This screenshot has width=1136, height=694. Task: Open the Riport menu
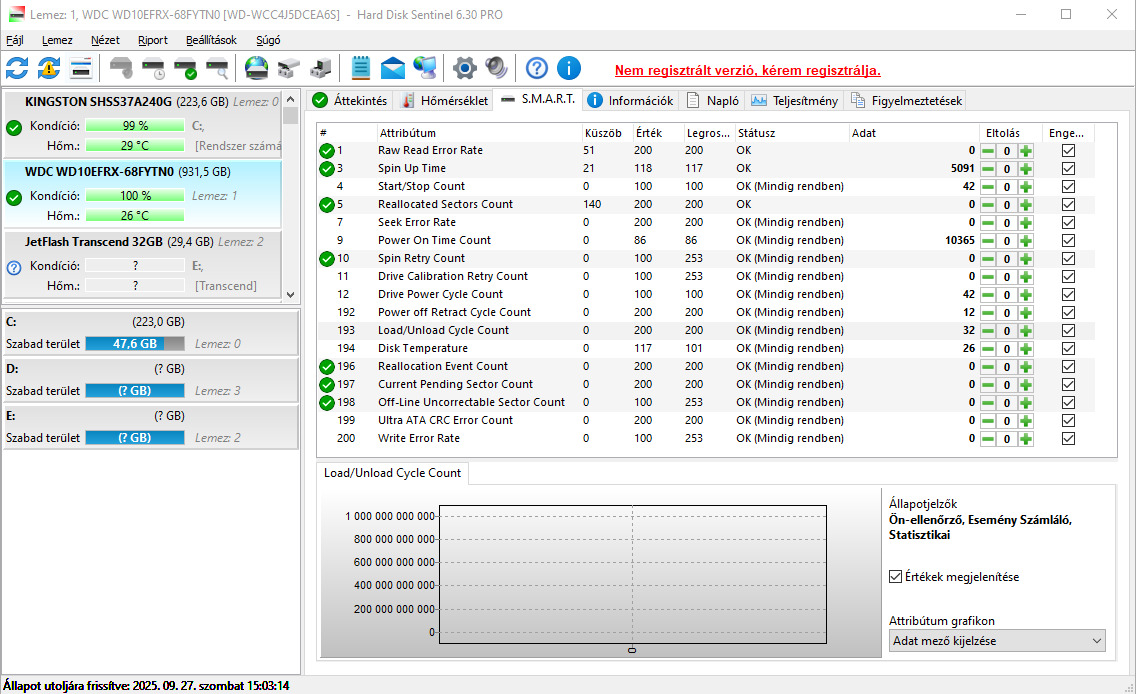(x=152, y=40)
